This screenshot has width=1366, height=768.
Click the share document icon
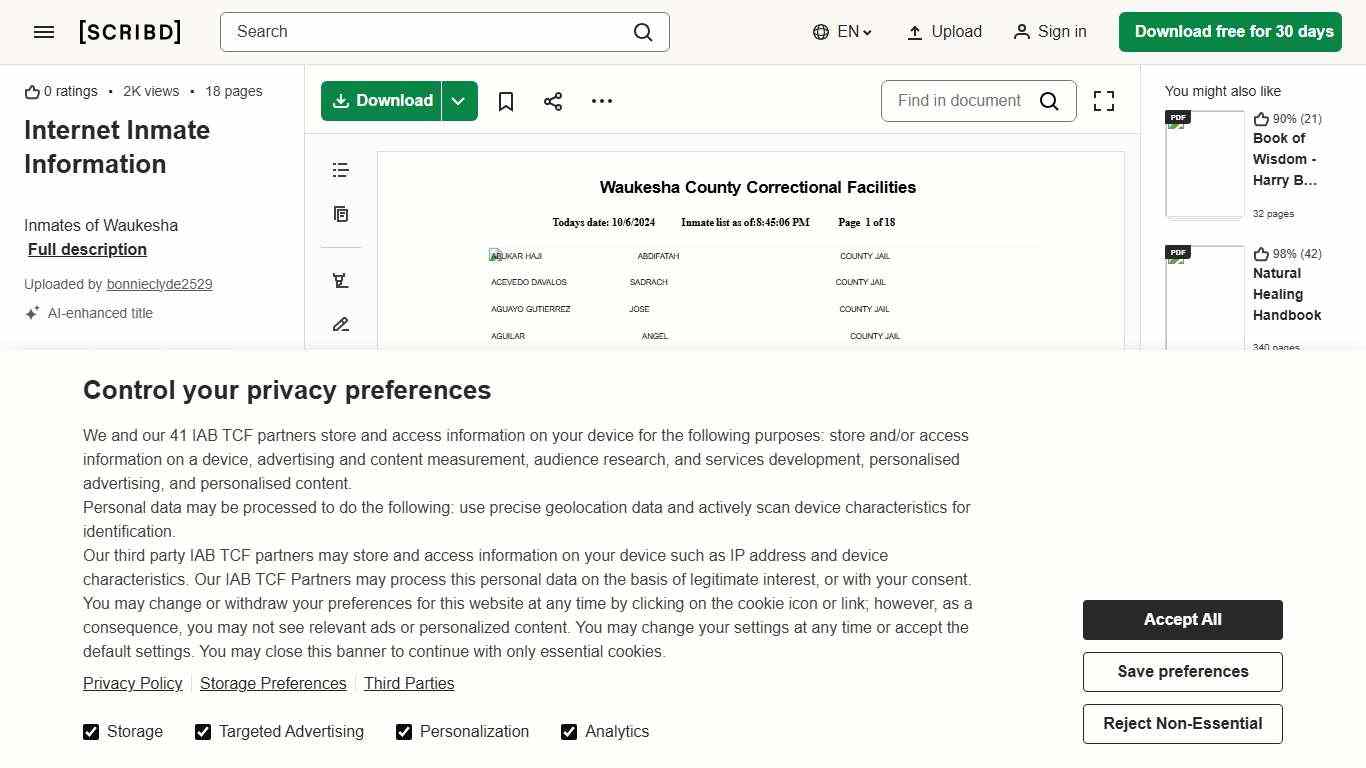coord(553,101)
